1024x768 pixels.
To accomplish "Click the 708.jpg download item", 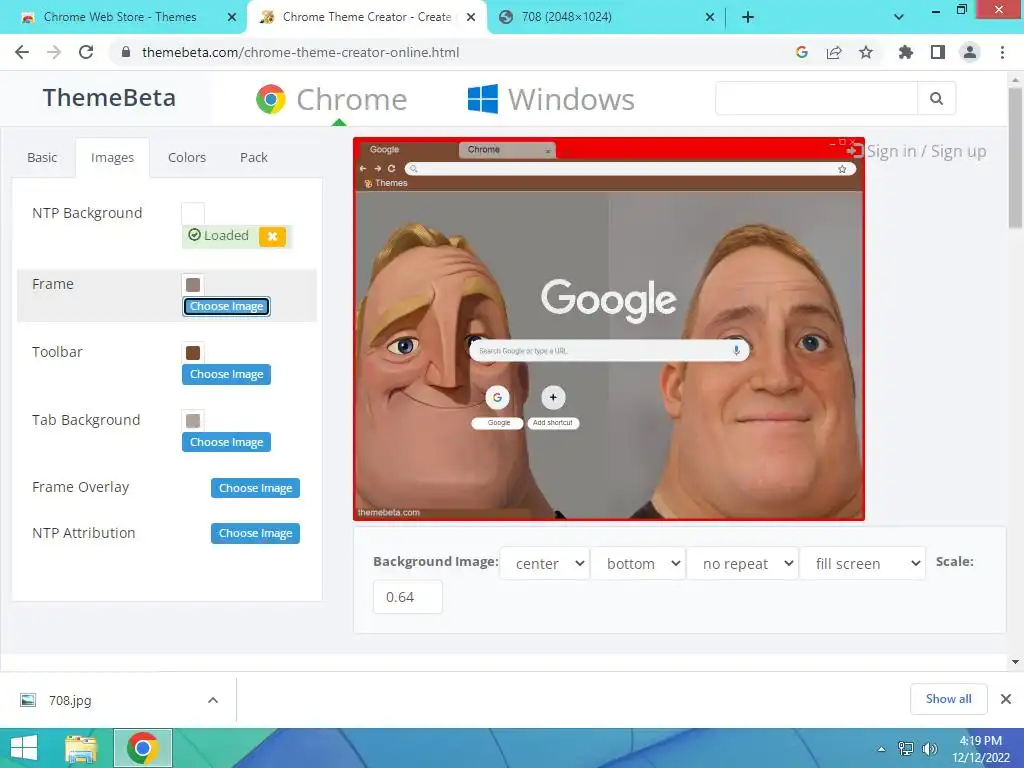I will 118,700.
